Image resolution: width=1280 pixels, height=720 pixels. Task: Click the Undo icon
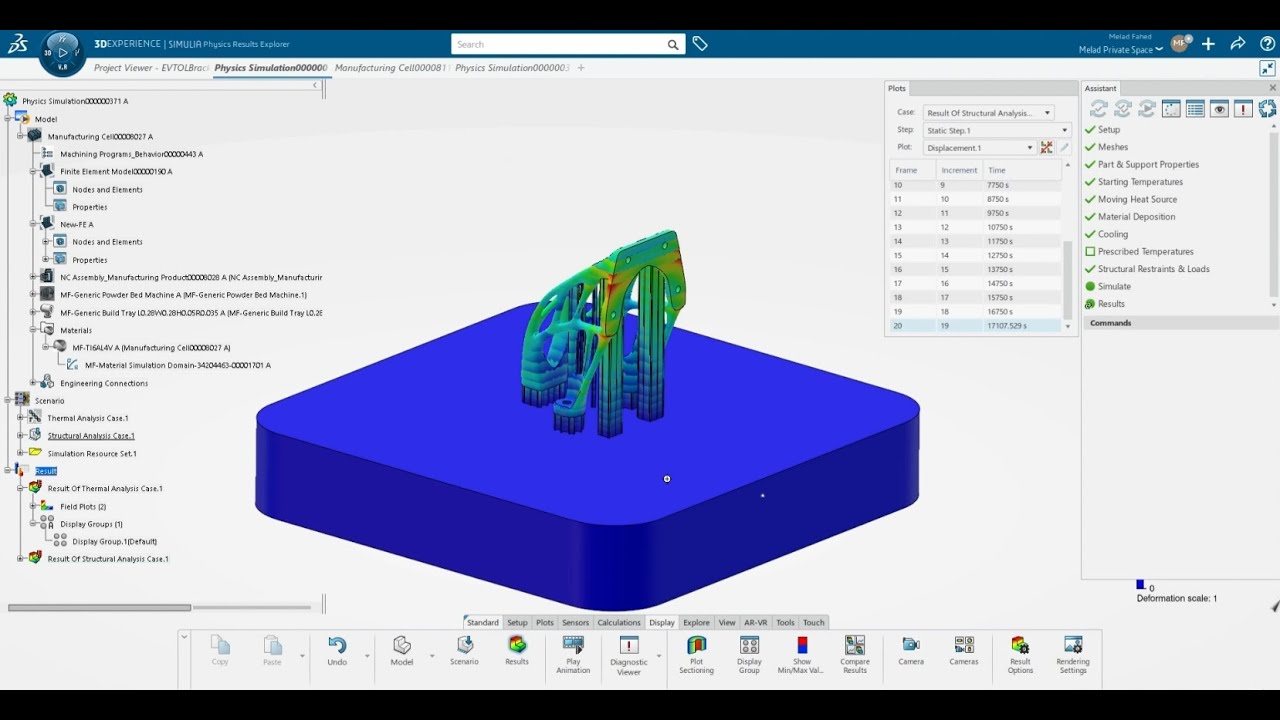[337, 651]
